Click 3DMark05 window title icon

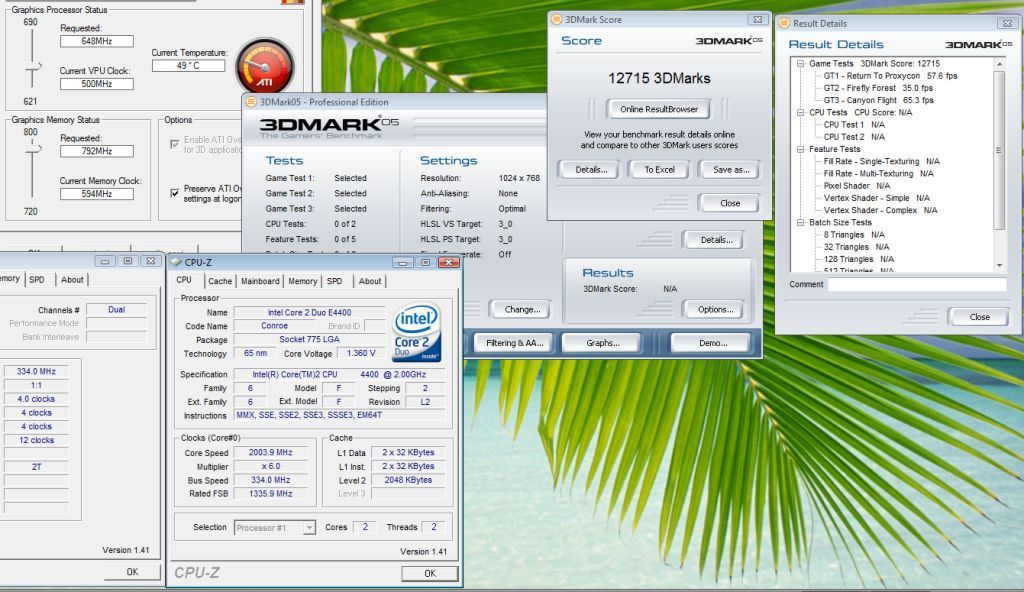251,102
